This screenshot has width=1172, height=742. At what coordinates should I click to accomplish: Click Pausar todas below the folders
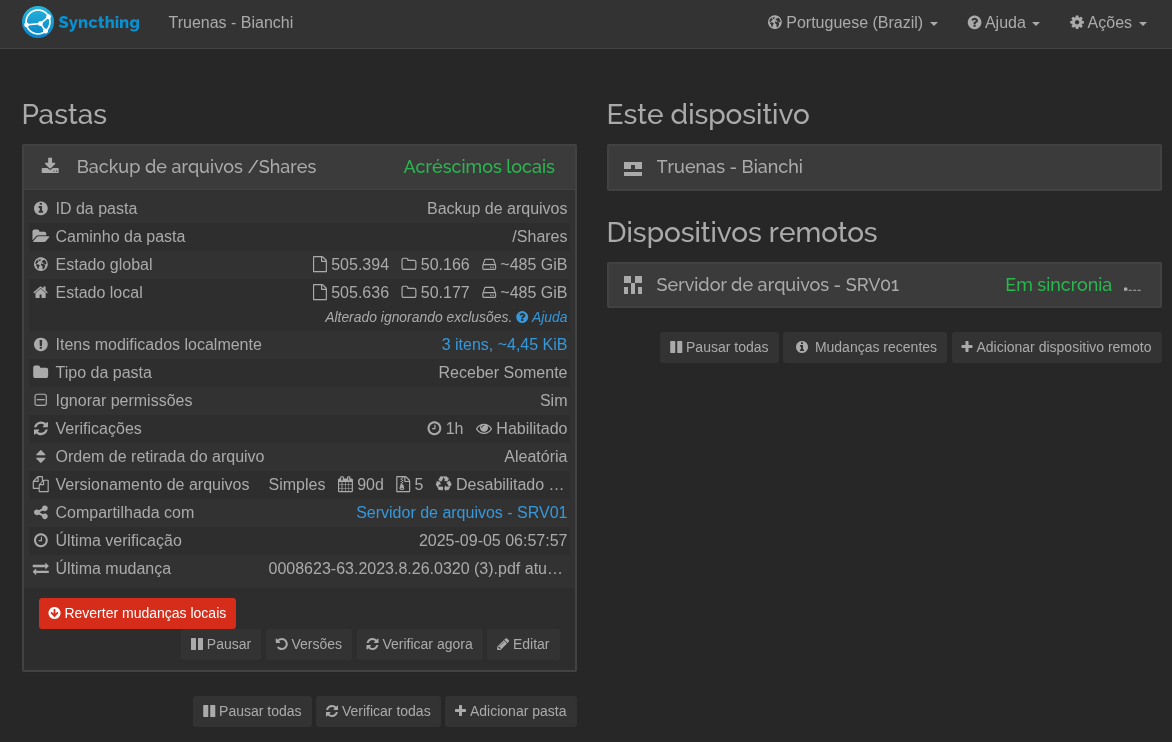coord(252,711)
